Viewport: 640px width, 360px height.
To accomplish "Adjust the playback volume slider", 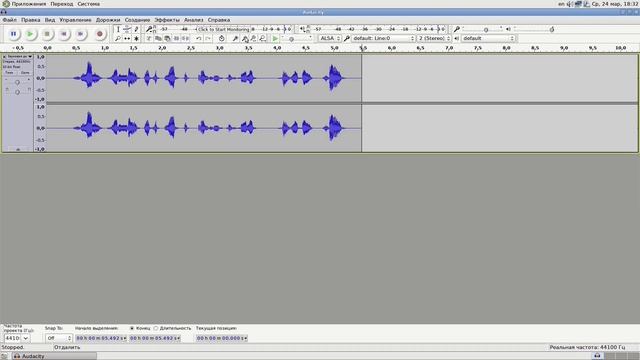I will click(534, 29).
